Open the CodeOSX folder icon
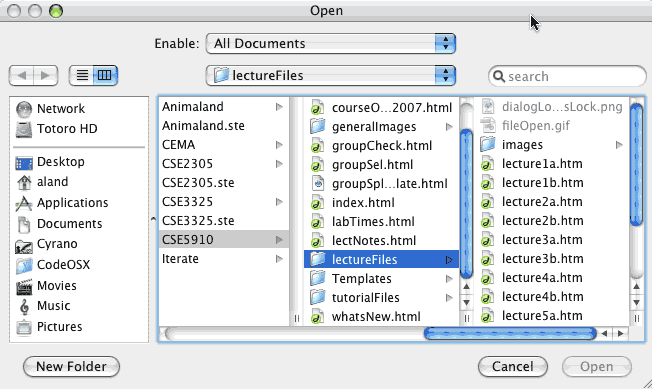Viewport: 652px width, 389px height. pos(24,266)
